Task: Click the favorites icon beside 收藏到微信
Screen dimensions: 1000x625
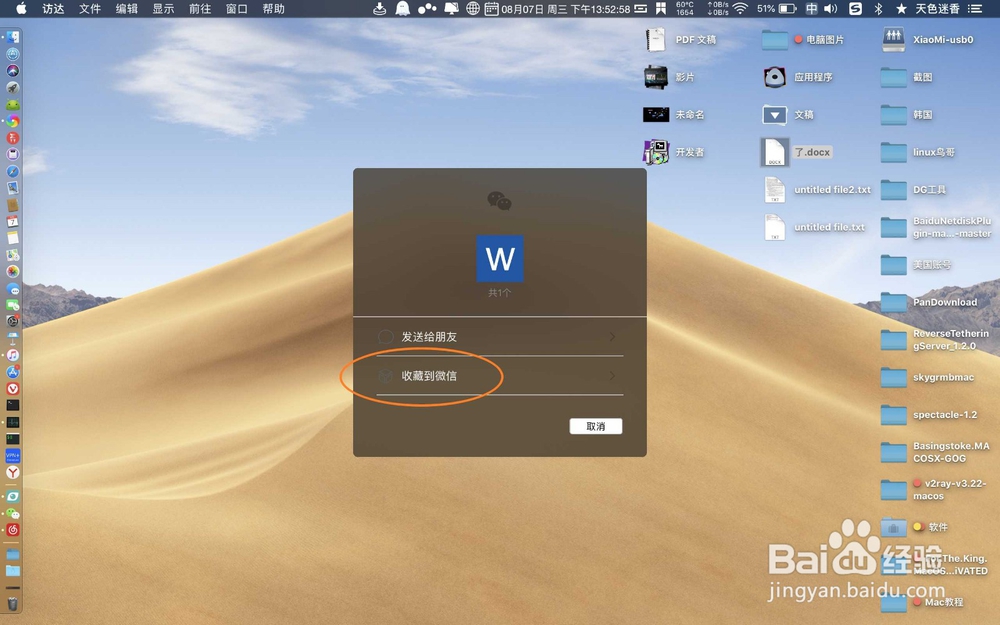Action: (386, 377)
